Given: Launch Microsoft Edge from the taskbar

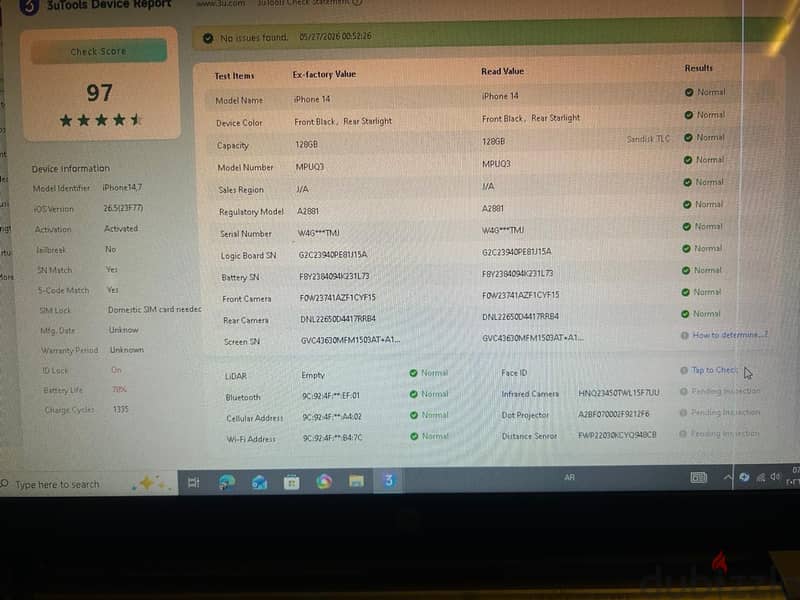Looking at the screenshot, I should click(227, 482).
